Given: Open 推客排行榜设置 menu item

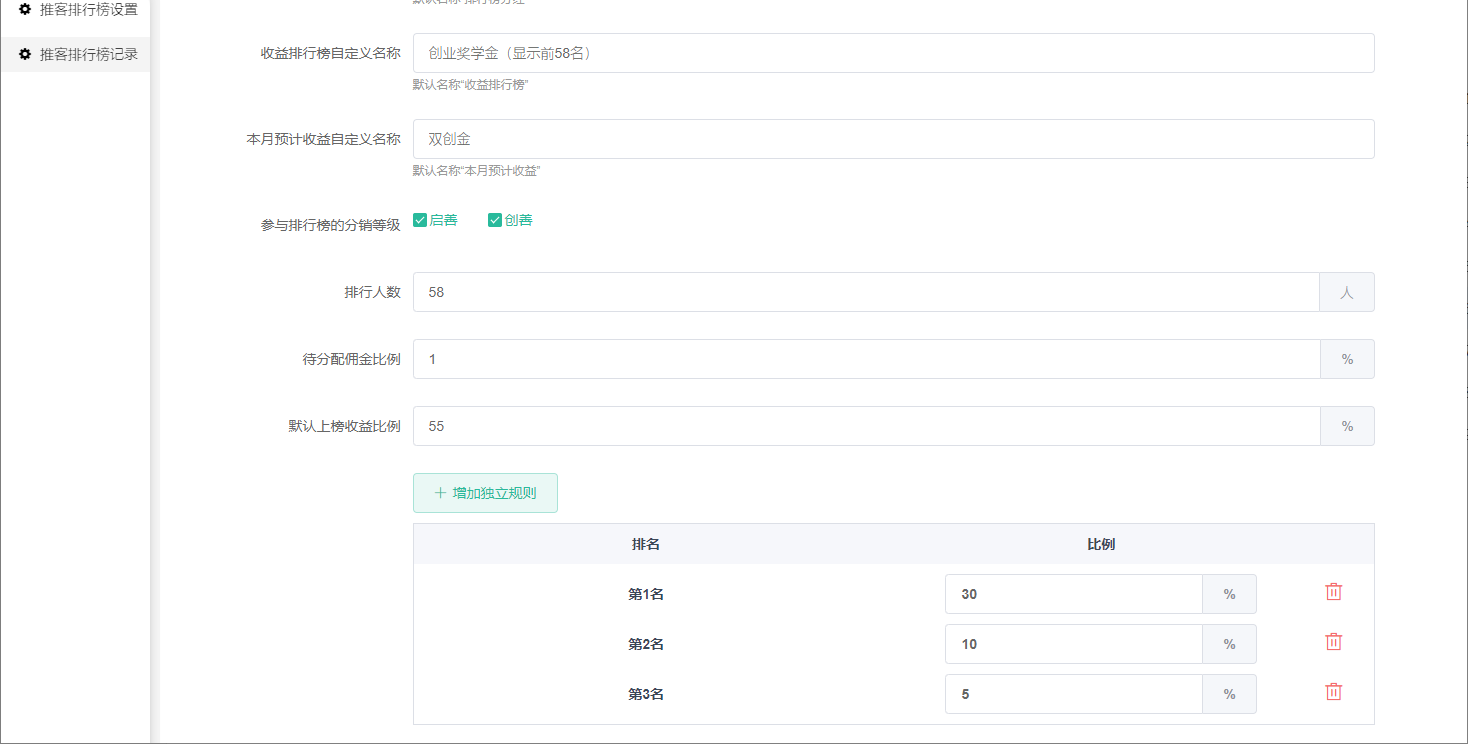Looking at the screenshot, I should [88, 9].
